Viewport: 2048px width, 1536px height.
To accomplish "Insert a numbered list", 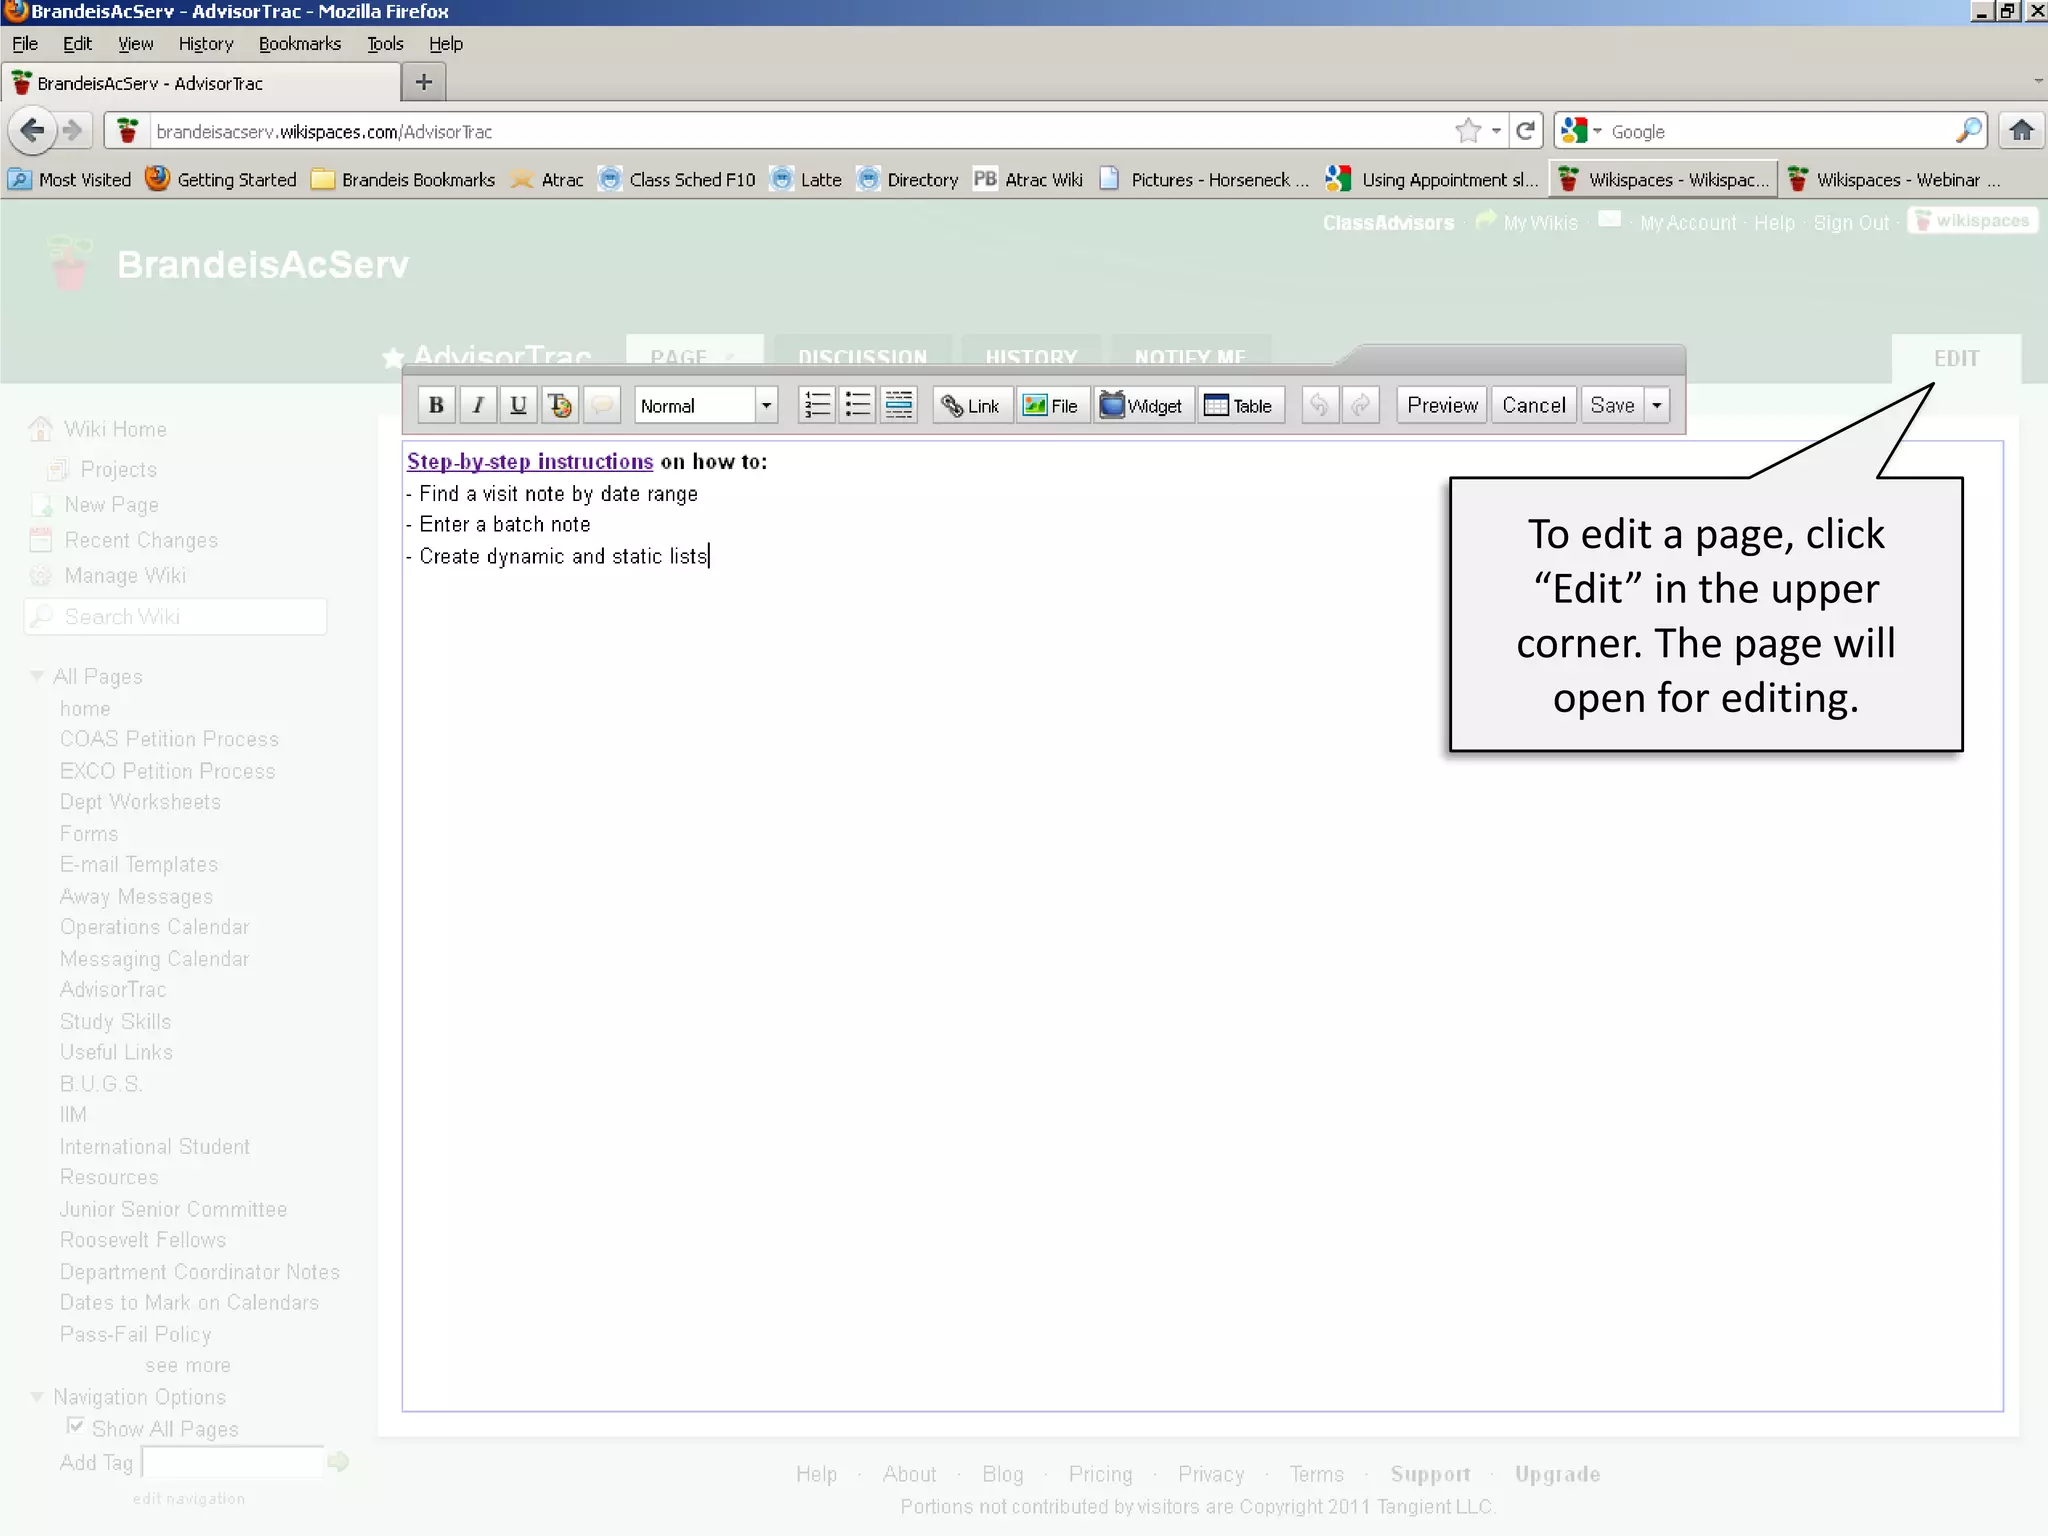I will (x=817, y=405).
